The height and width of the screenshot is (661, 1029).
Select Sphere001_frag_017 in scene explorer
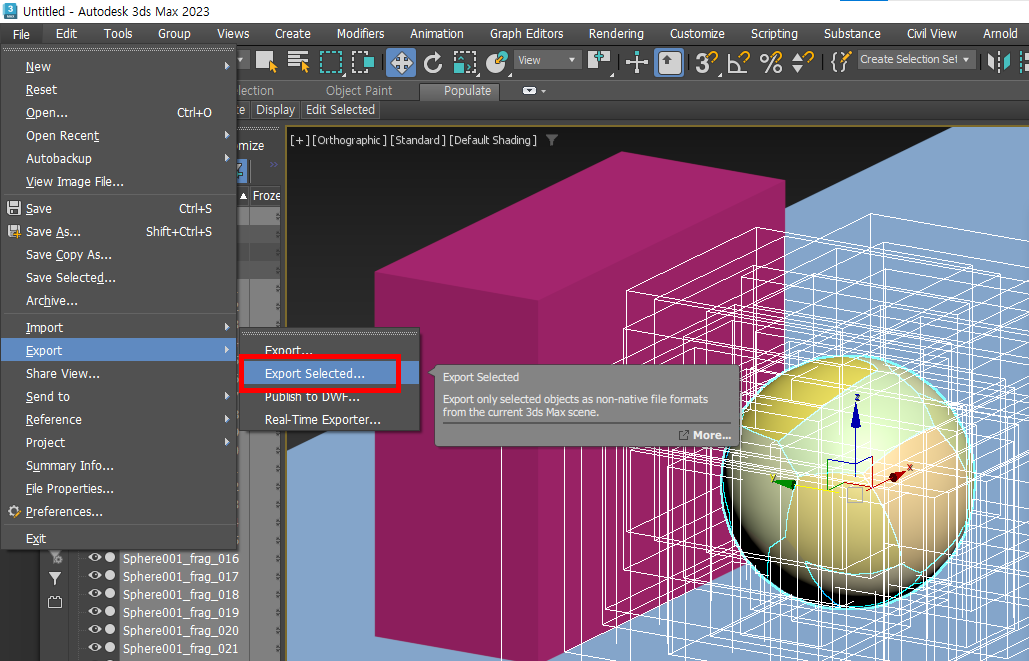click(x=180, y=576)
